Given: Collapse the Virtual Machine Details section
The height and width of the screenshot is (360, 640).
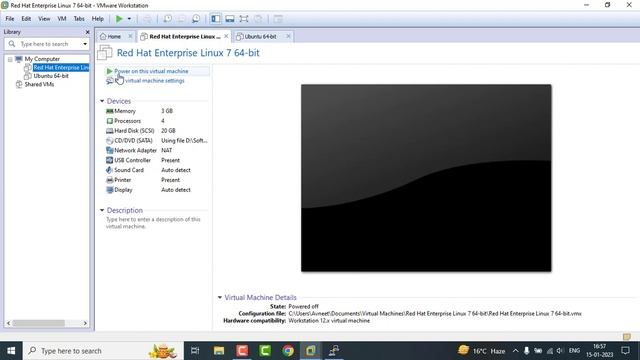Looking at the screenshot, I should coord(220,298).
